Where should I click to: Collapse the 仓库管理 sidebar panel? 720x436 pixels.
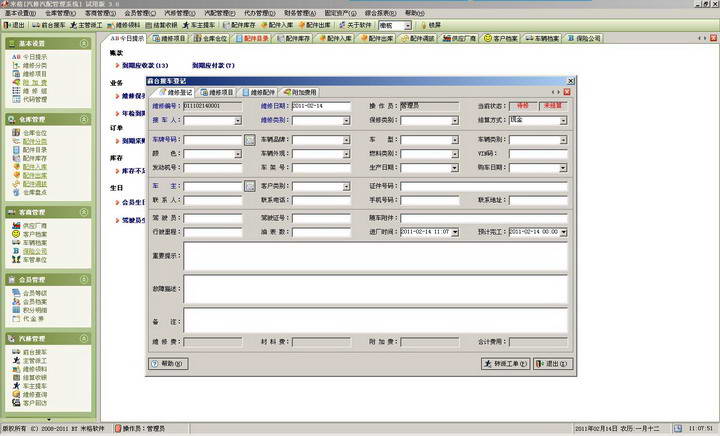84,119
